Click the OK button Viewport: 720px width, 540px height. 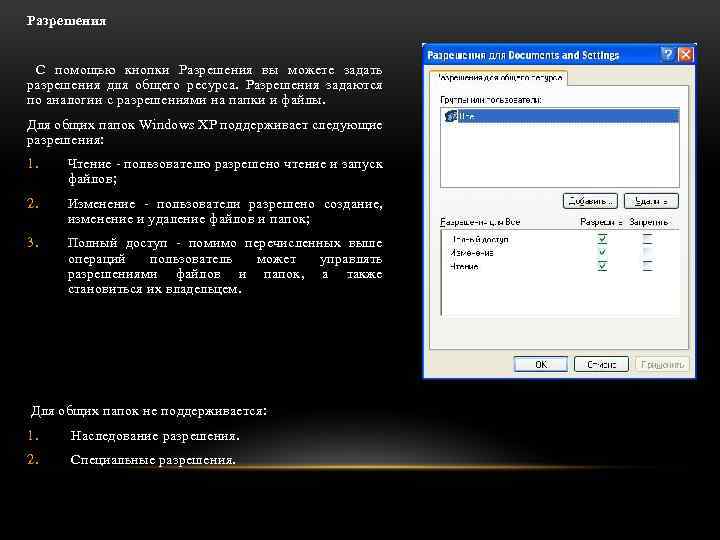click(541, 365)
